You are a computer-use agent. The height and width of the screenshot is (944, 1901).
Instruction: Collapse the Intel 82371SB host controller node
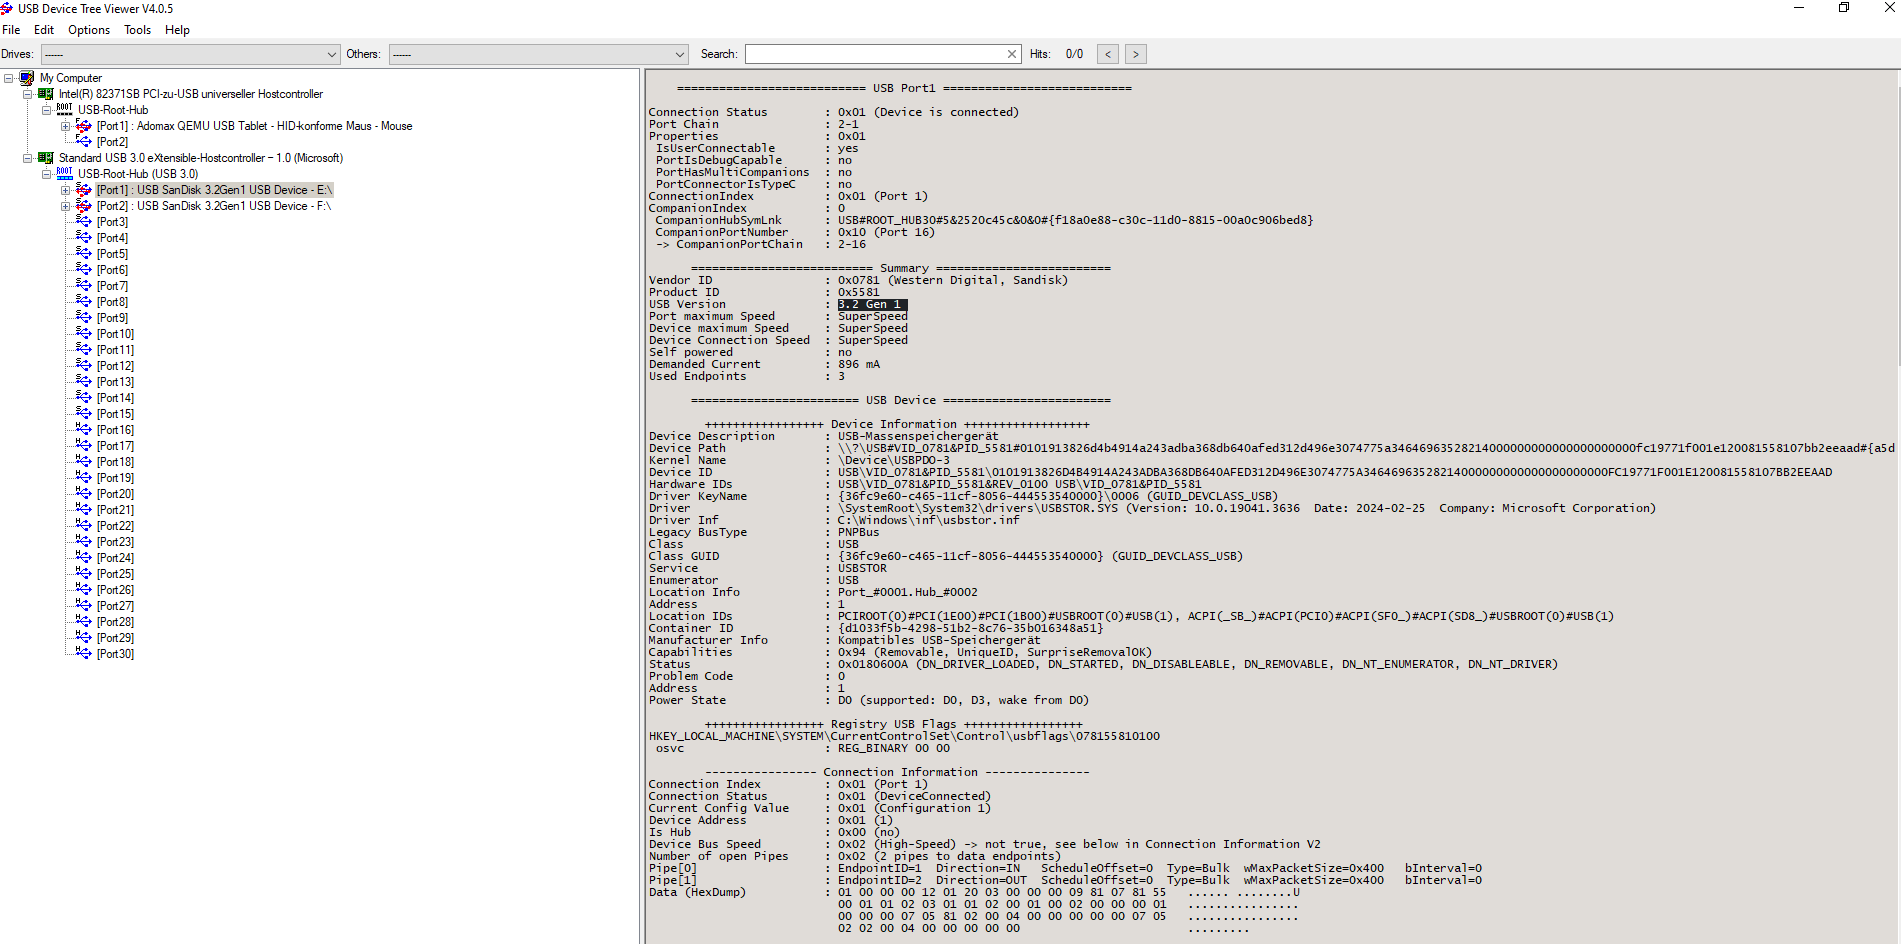pos(28,94)
